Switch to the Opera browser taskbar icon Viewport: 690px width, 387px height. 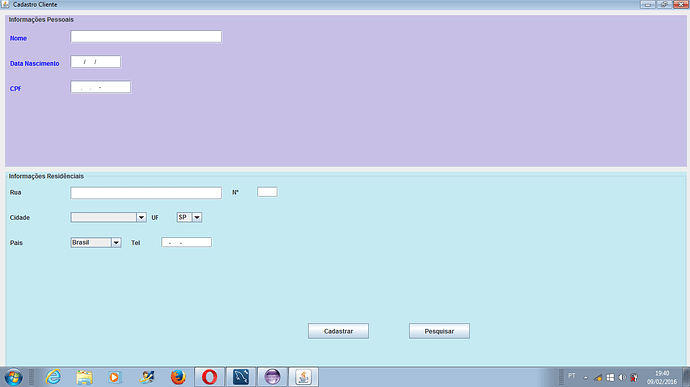pyautogui.click(x=209, y=377)
